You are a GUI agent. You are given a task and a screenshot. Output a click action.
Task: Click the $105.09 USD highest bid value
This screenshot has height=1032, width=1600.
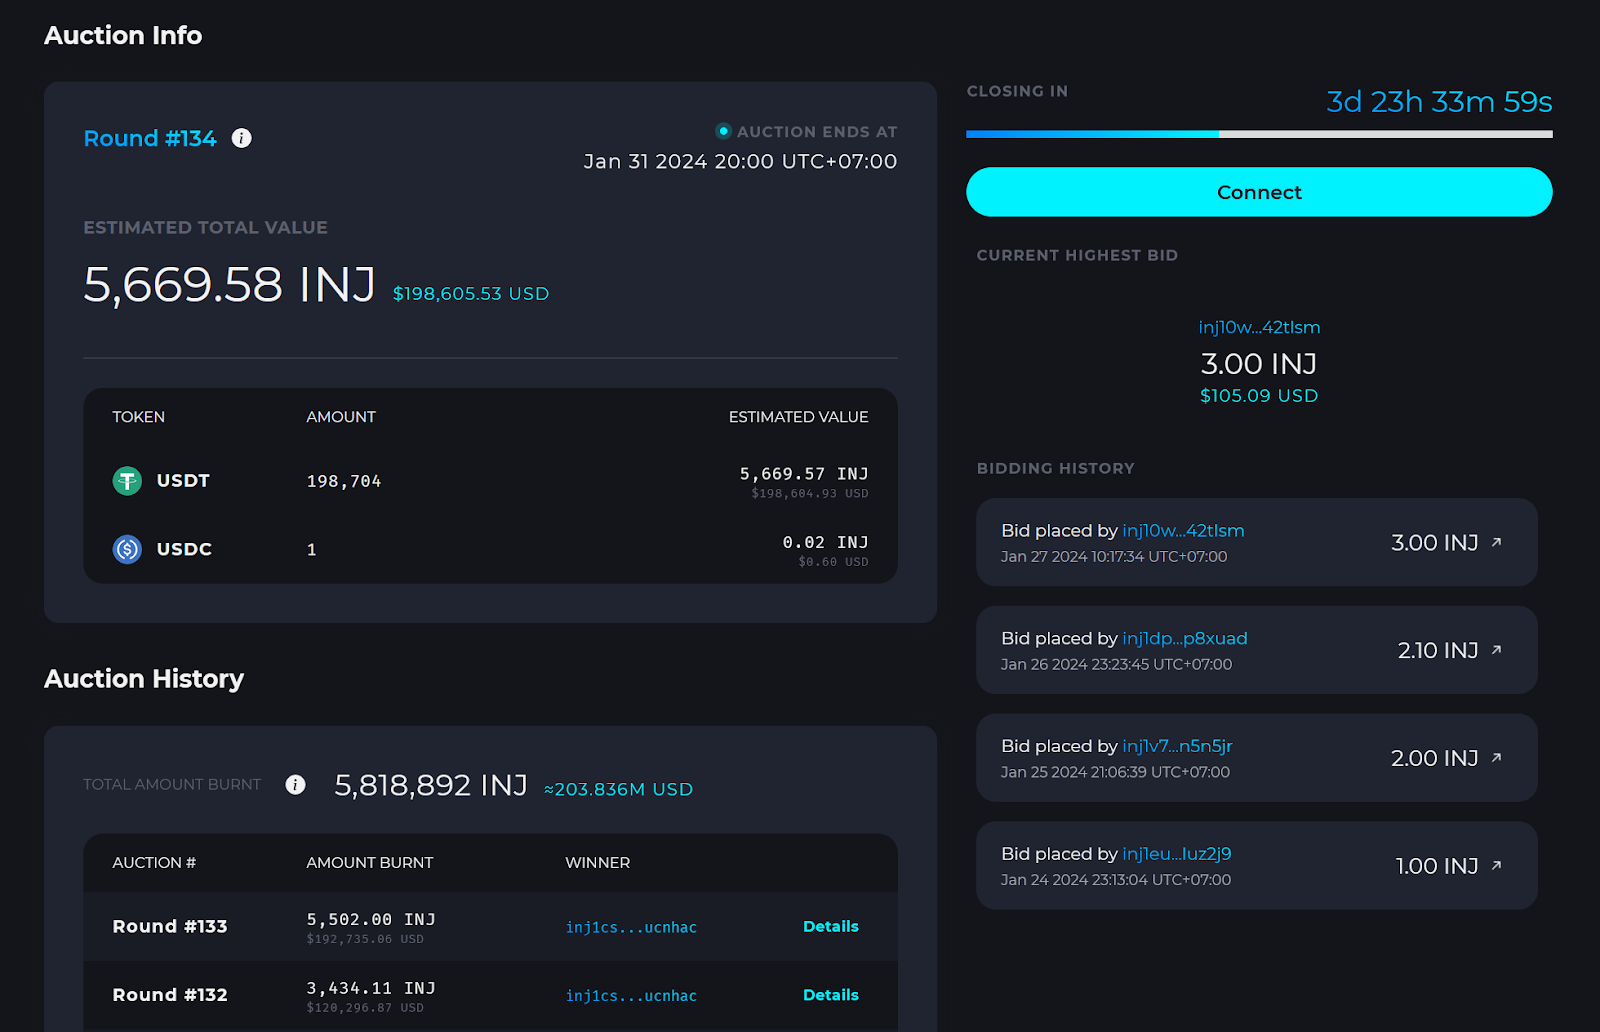1259,396
